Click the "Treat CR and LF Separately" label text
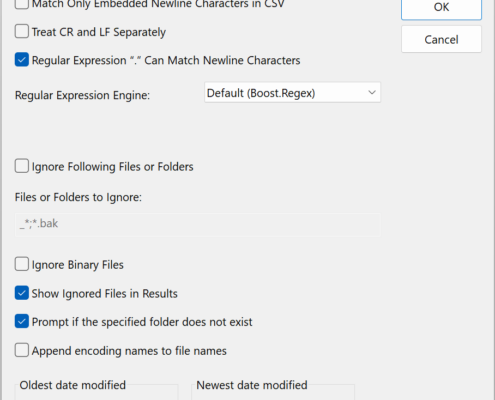The image size is (495, 400). click(x=99, y=32)
